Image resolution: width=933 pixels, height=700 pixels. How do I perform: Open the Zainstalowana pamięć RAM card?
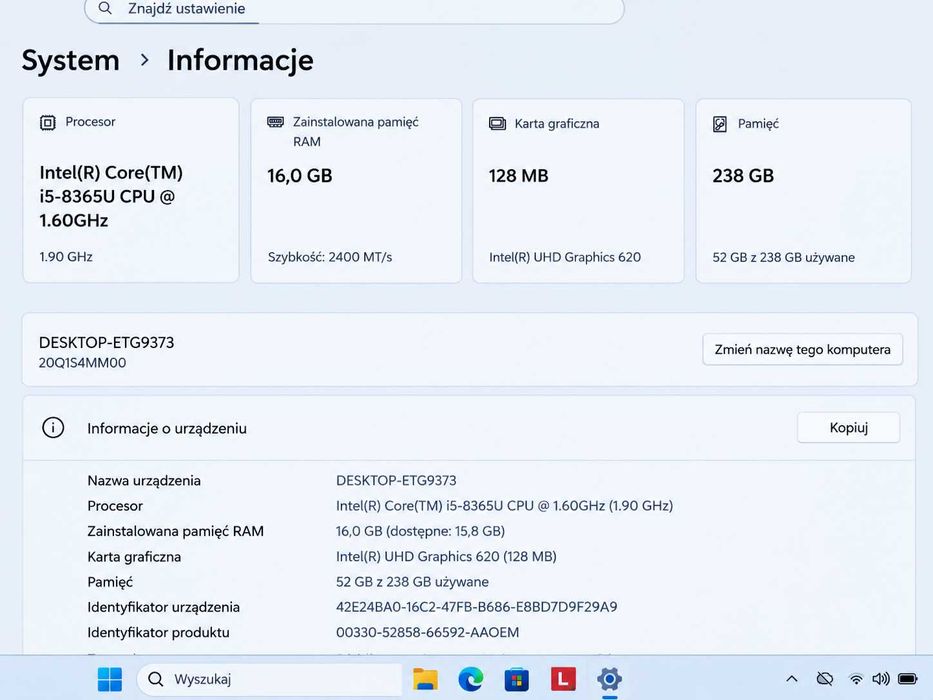tap(356, 190)
